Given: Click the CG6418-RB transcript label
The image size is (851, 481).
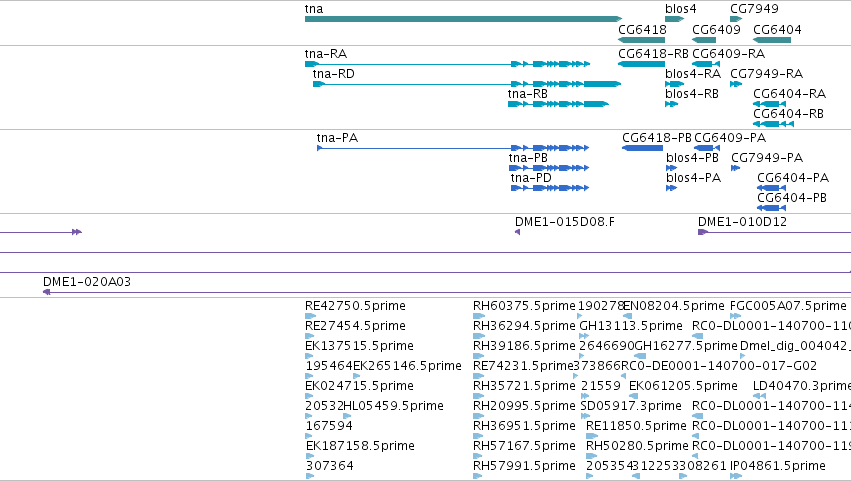Looking at the screenshot, I should (653, 54).
